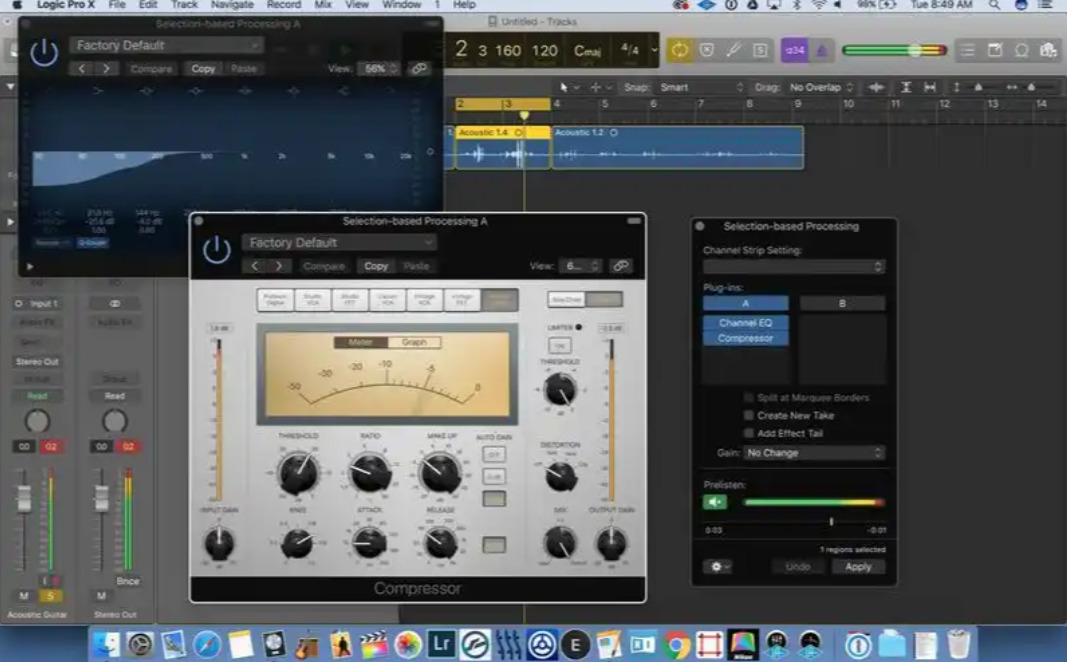Switch to plug-in set B tab
The image size is (1067, 662).
click(842, 303)
